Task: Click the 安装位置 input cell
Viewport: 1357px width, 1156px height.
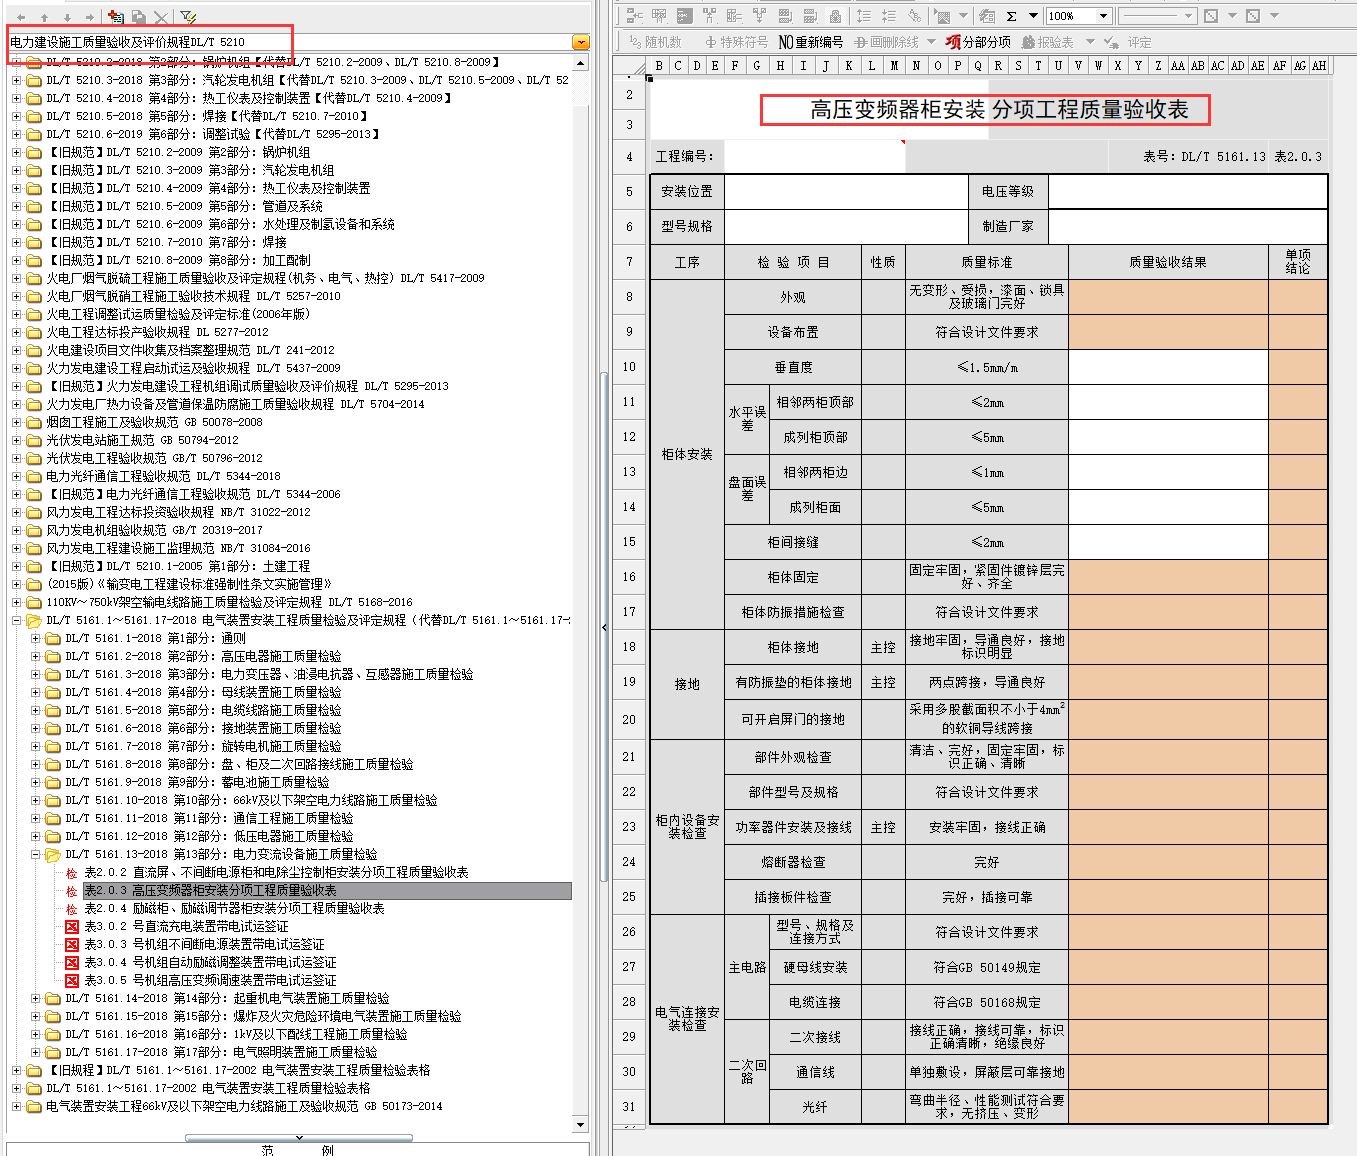Action: pyautogui.click(x=846, y=191)
